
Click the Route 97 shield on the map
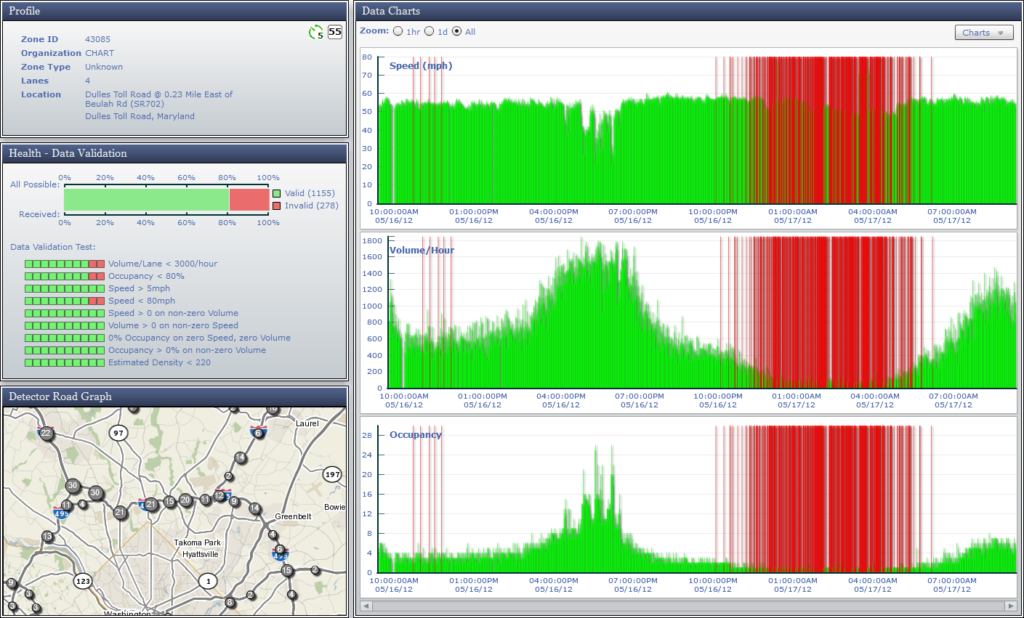tap(118, 432)
